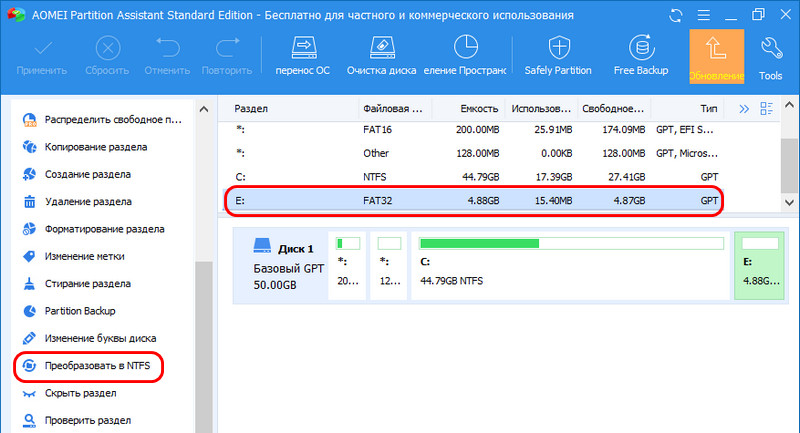
Task: Select the E: FAT32 partition row
Action: coord(475,200)
